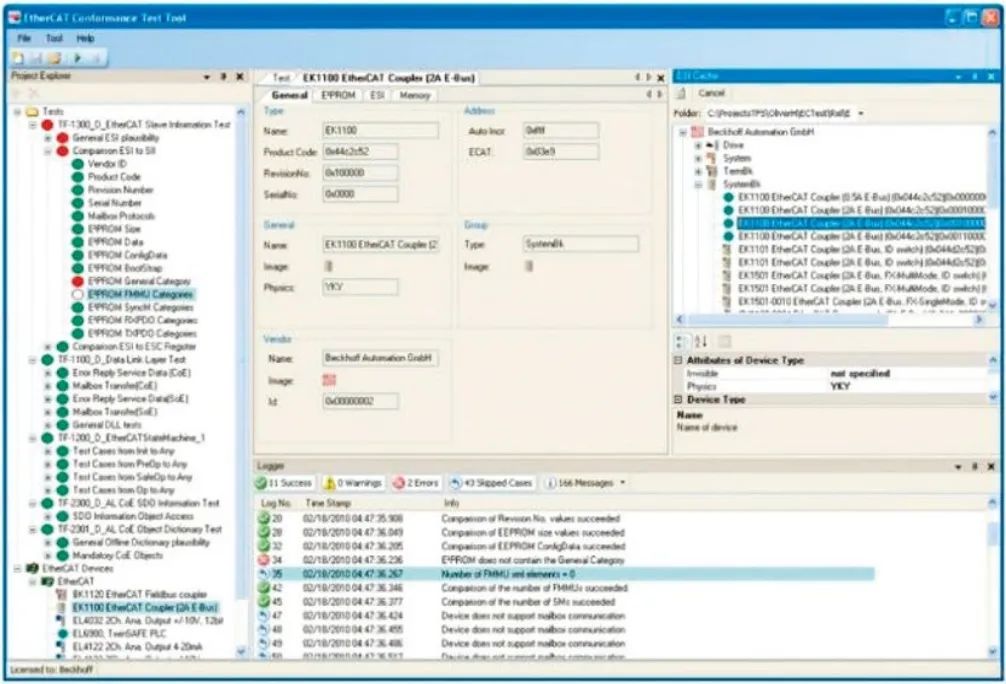Image resolution: width=1006 pixels, height=684 pixels.
Task: Collapse the Beckhoff Automation GmbH node
Action: click(x=683, y=132)
